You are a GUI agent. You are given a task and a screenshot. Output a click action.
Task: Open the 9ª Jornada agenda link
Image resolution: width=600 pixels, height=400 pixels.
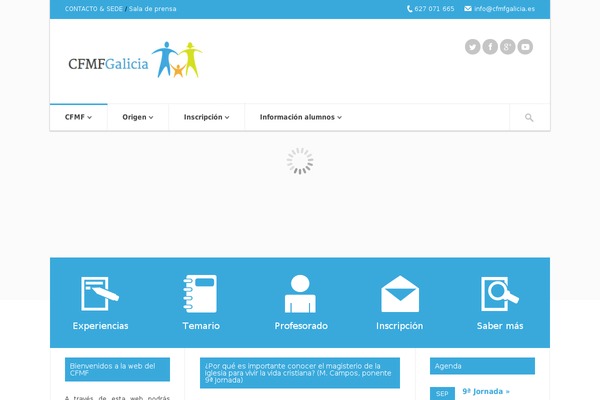486,391
